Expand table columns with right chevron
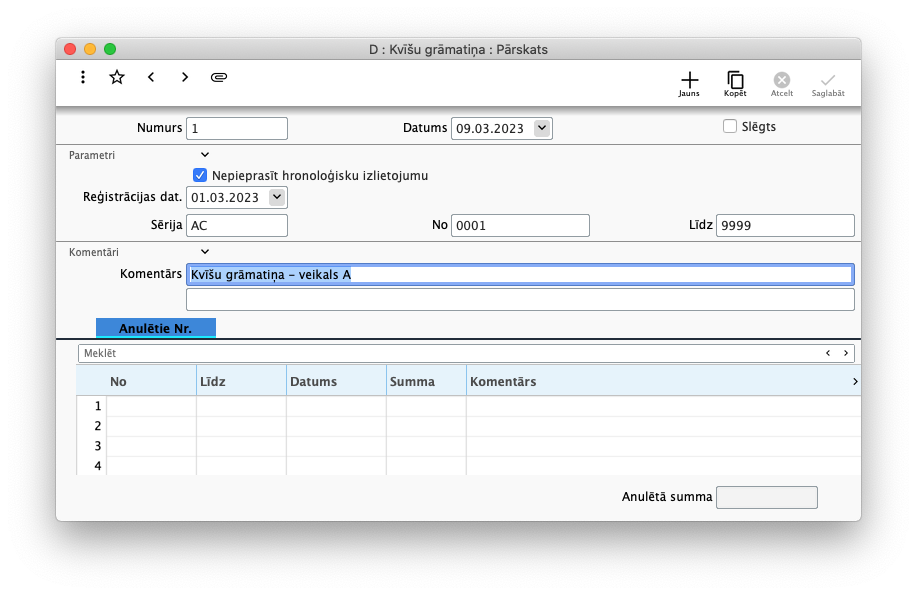The height and width of the screenshot is (595, 917). click(855, 381)
